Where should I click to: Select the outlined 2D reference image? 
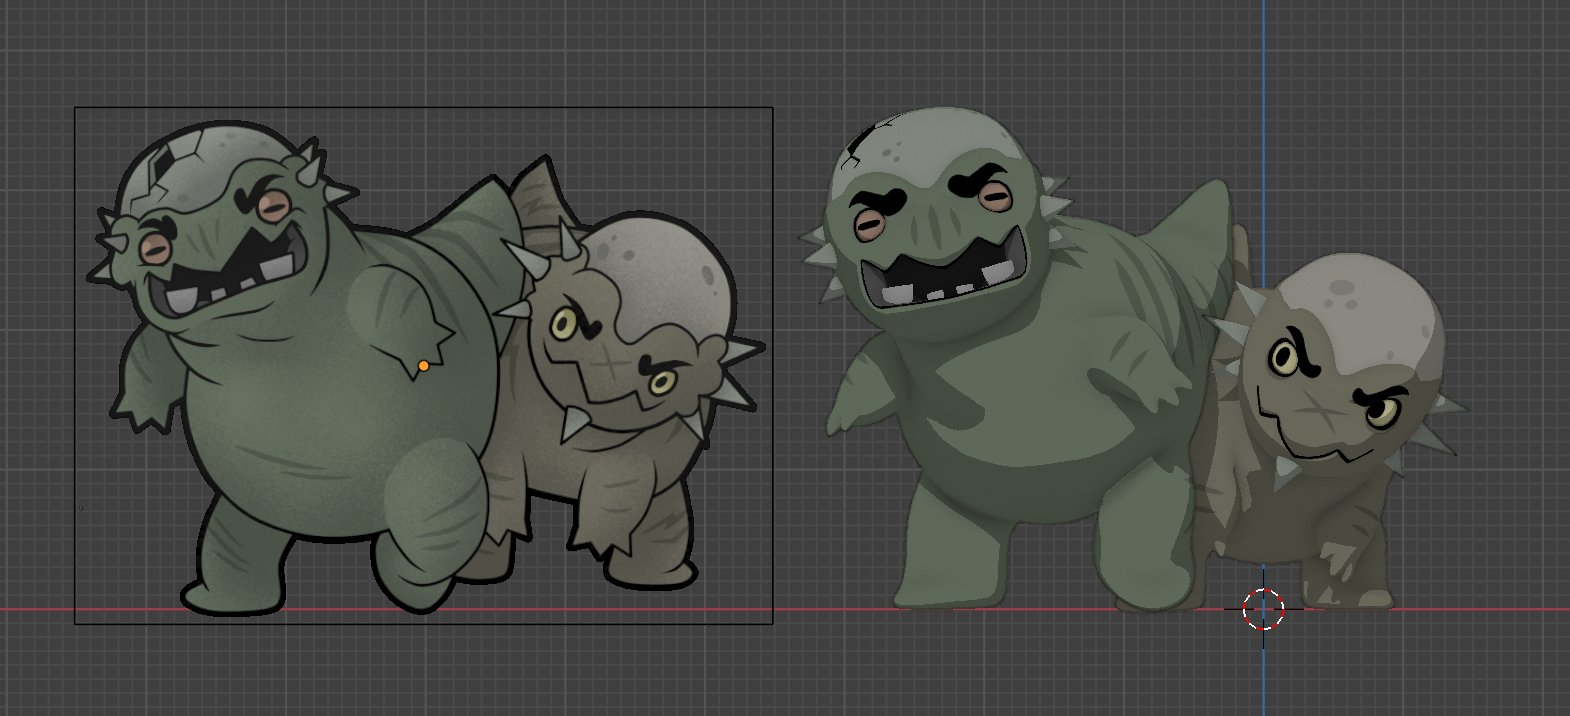424,366
